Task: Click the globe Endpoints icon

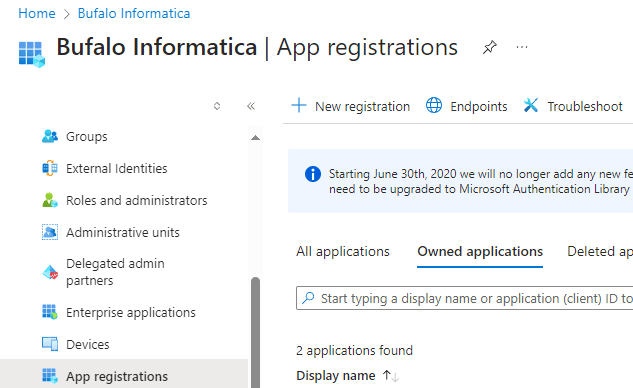Action: tap(434, 105)
